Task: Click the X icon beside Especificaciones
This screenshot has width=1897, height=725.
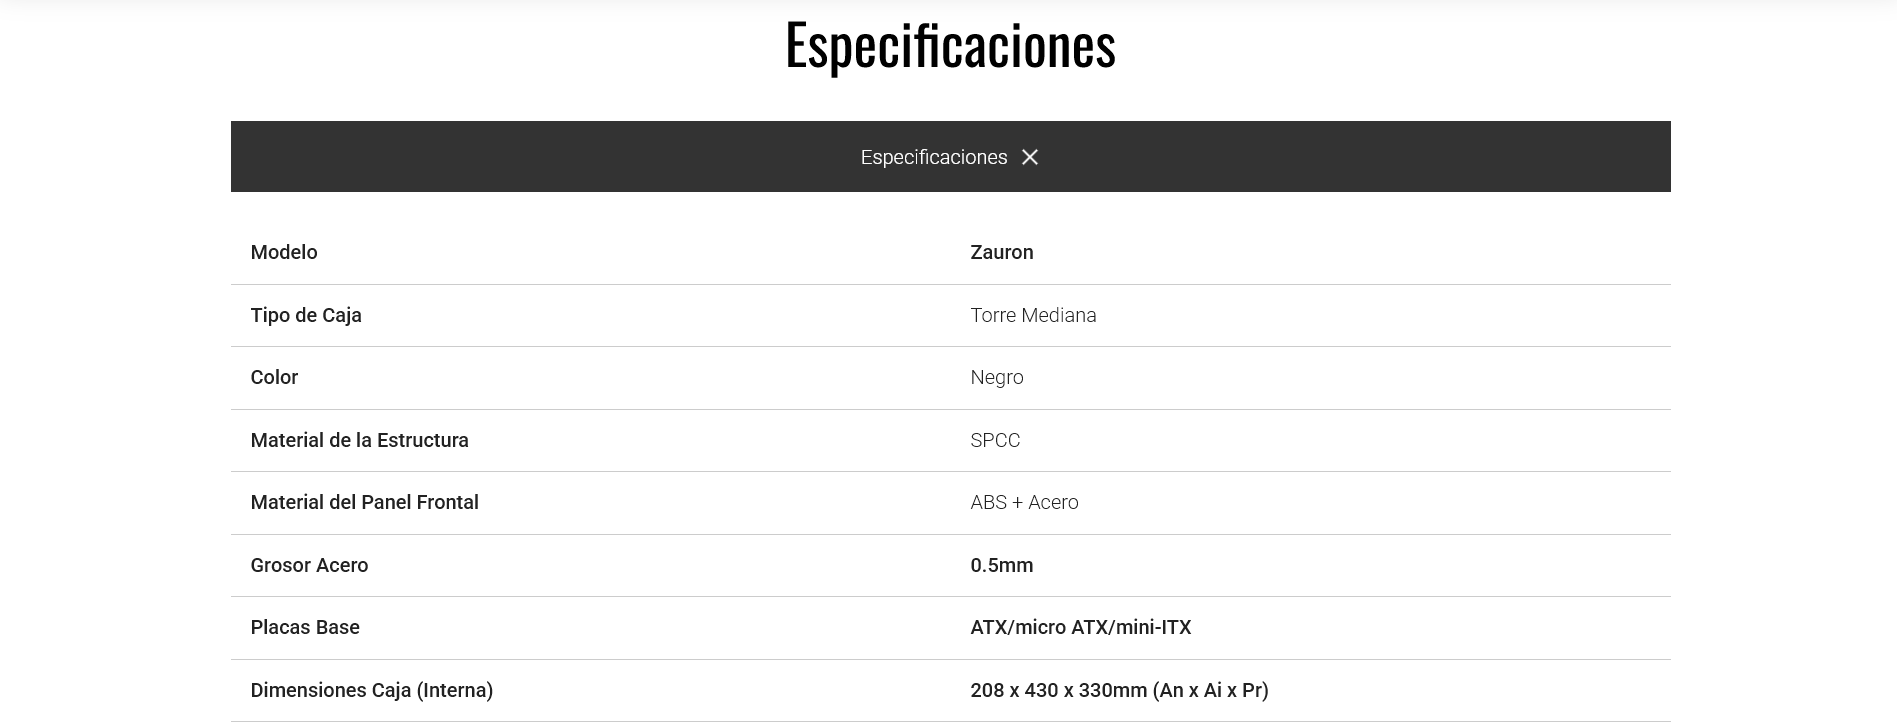Action: 1030,157
